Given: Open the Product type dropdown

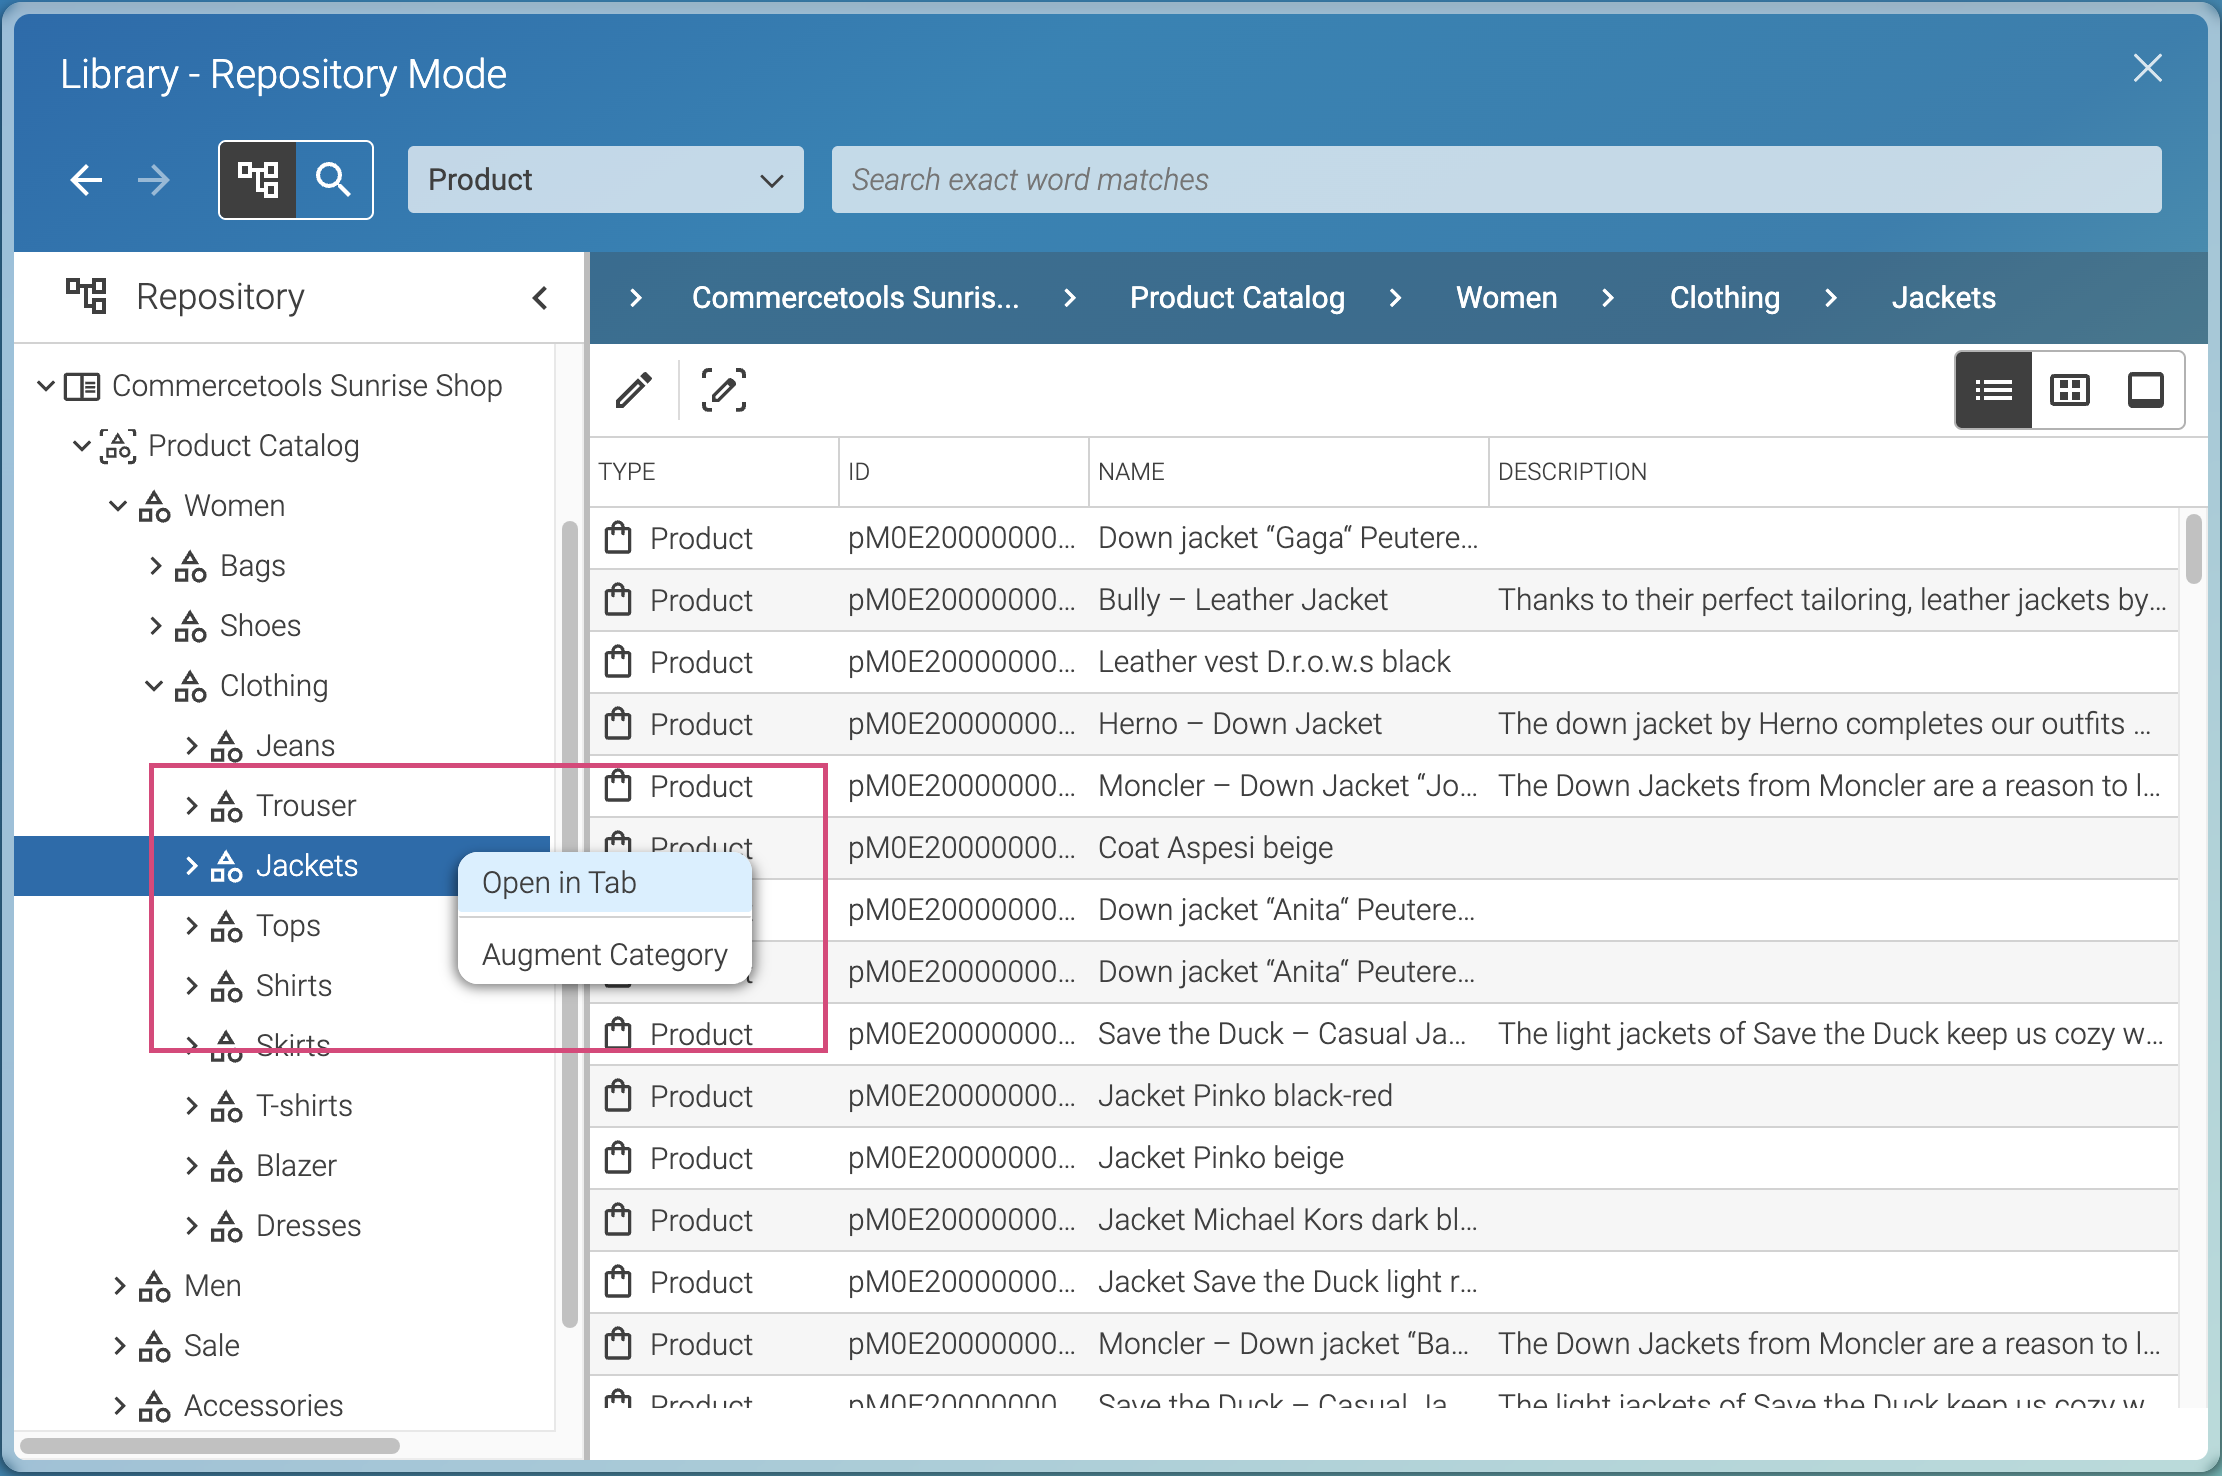Looking at the screenshot, I should click(x=605, y=180).
